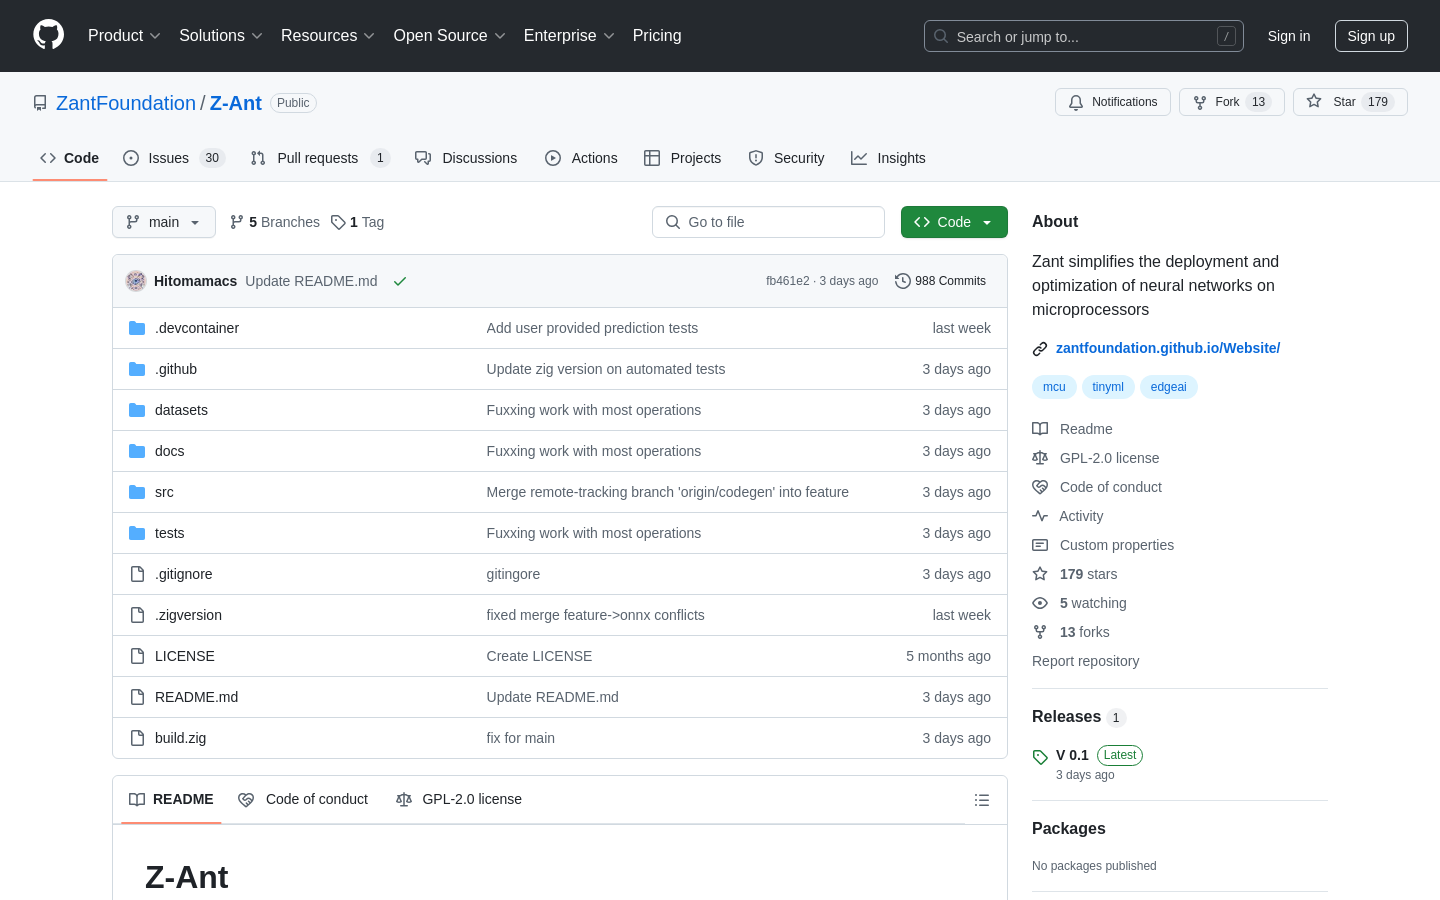Open the ZantFoundation owner link

click(x=126, y=103)
